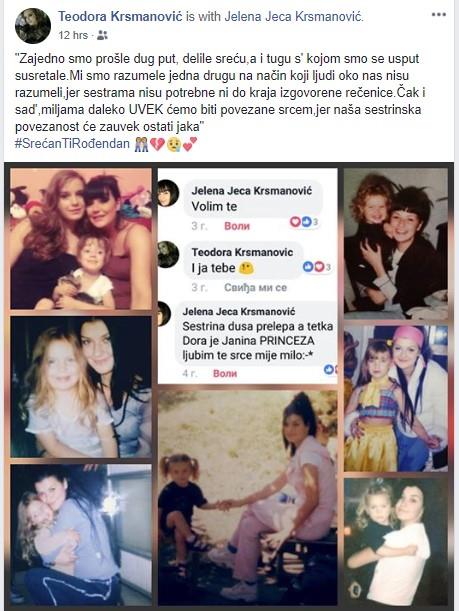This screenshot has height=611, width=459.
Task: Open the bottom-left hugging photo
Action: 81,535
